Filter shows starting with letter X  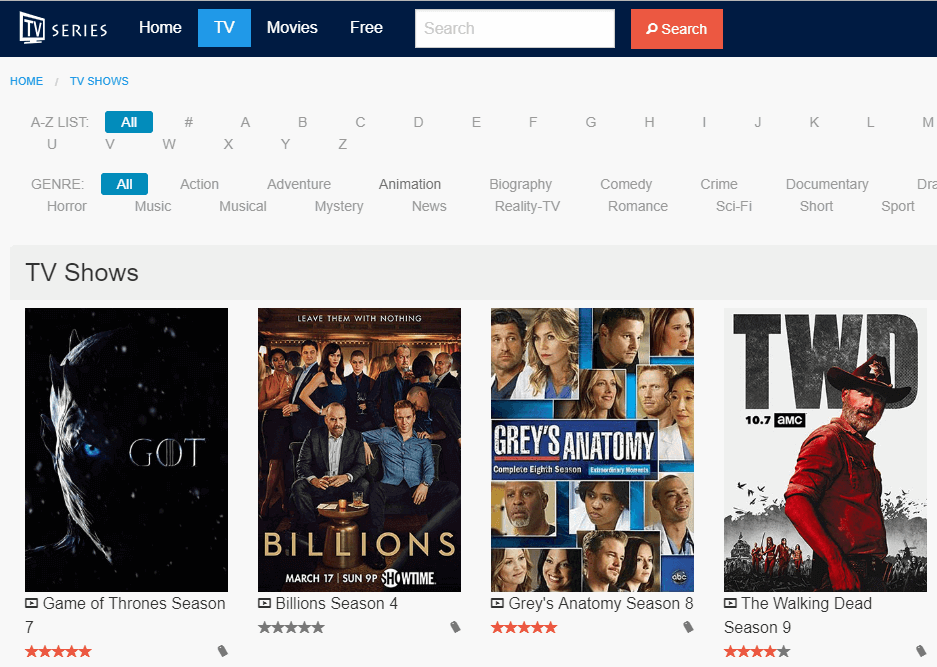[228, 145]
